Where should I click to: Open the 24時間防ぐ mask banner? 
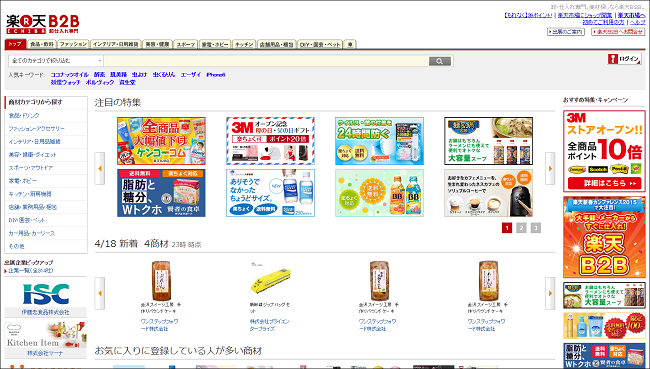[x=379, y=141]
